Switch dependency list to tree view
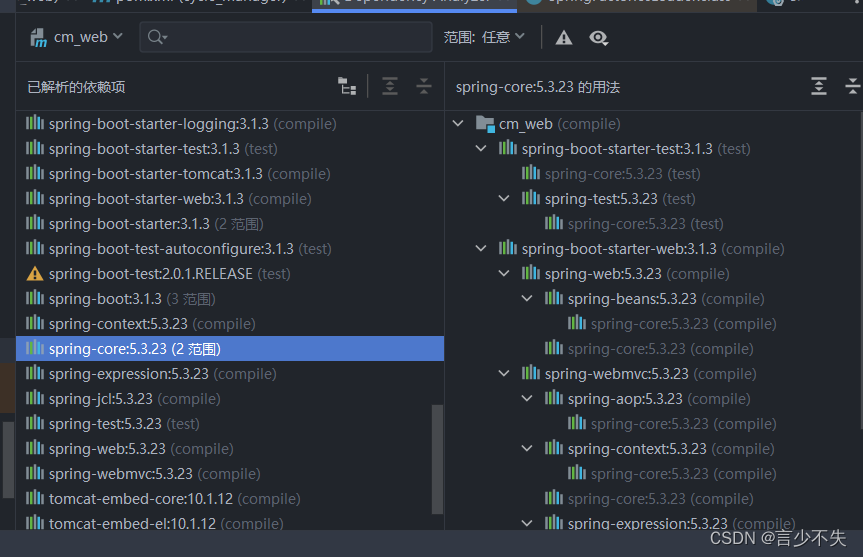 (347, 86)
